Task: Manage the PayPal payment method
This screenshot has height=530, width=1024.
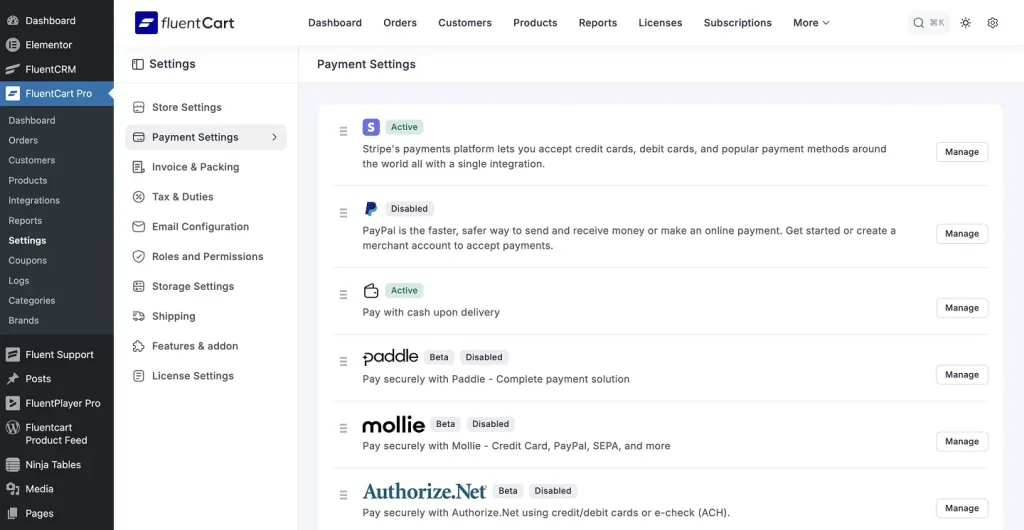Action: [962, 234]
